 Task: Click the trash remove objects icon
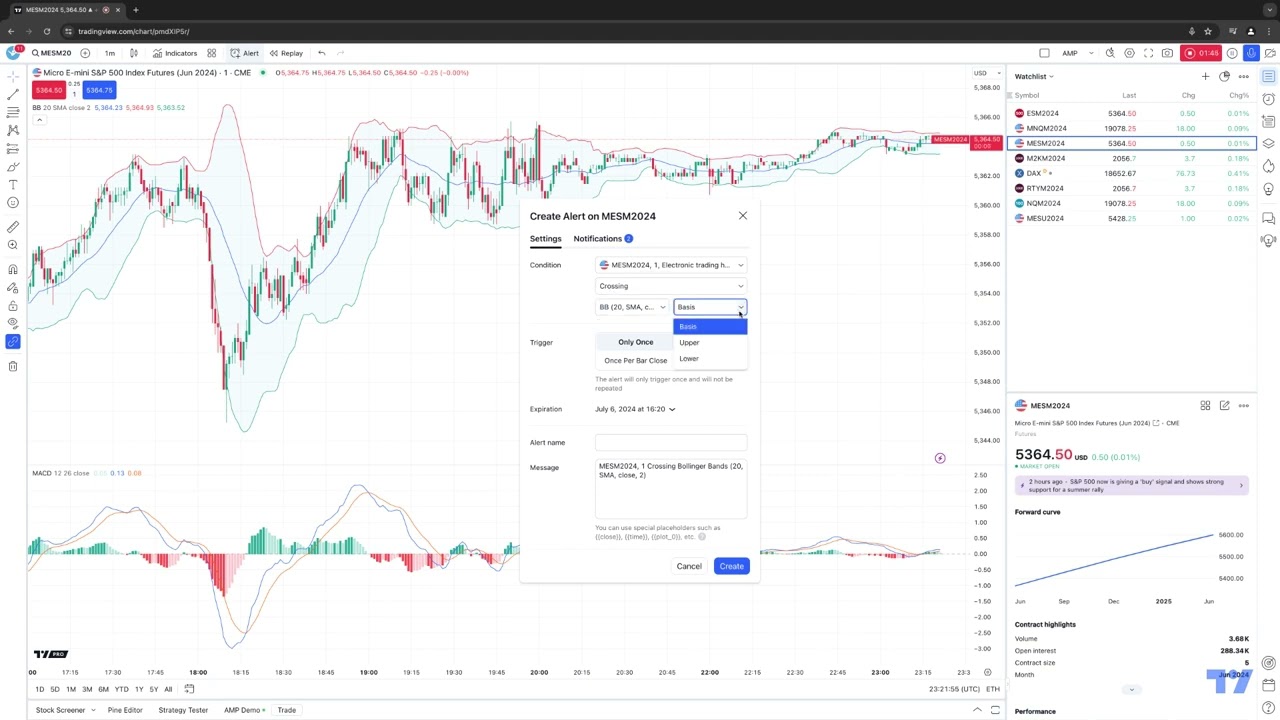coord(13,366)
